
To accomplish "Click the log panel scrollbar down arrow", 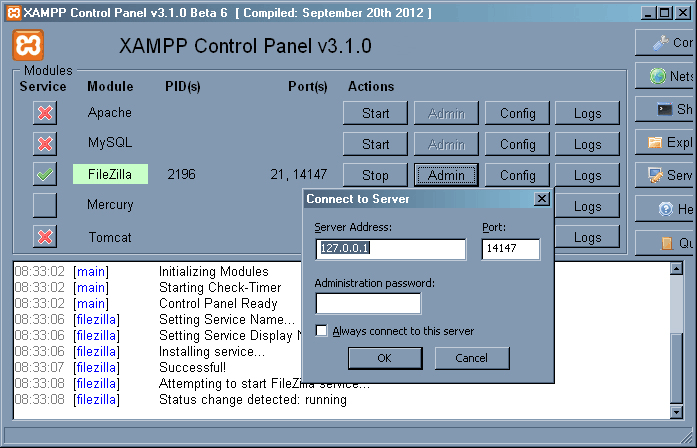I will click(678, 411).
